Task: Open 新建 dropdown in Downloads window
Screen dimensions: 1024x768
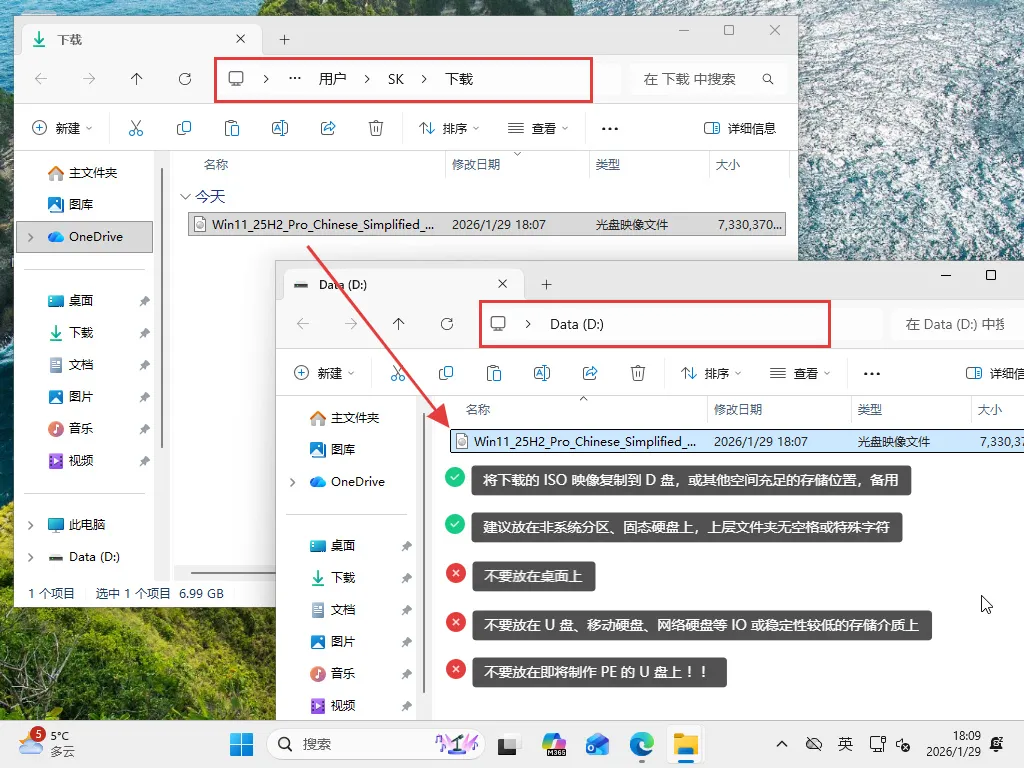Action: click(x=63, y=128)
